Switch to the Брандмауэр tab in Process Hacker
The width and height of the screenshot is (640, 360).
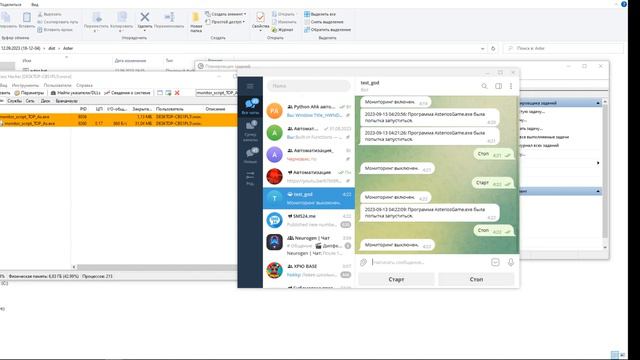point(67,101)
